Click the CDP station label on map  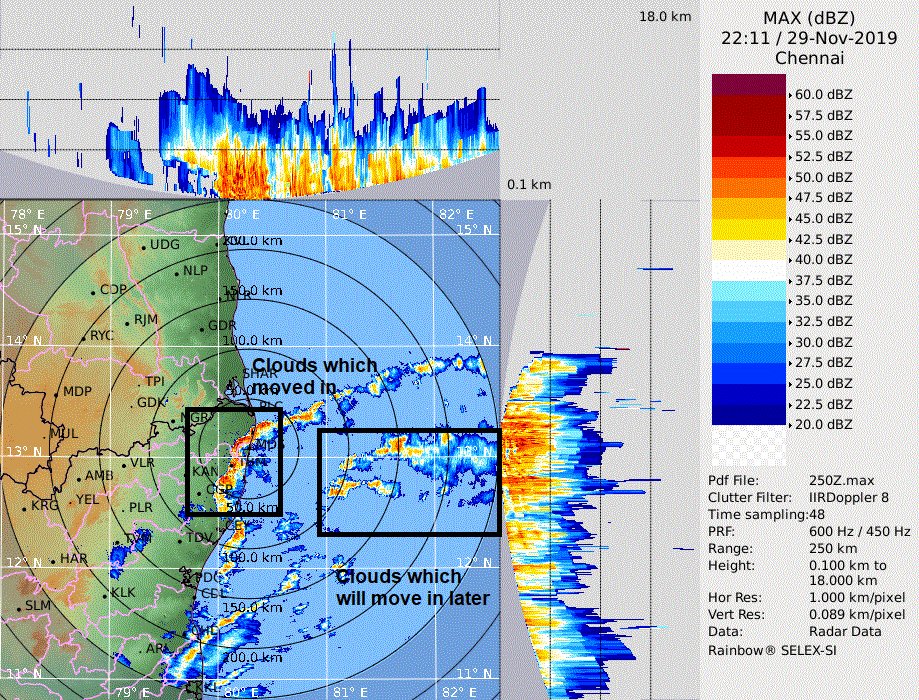click(113, 289)
